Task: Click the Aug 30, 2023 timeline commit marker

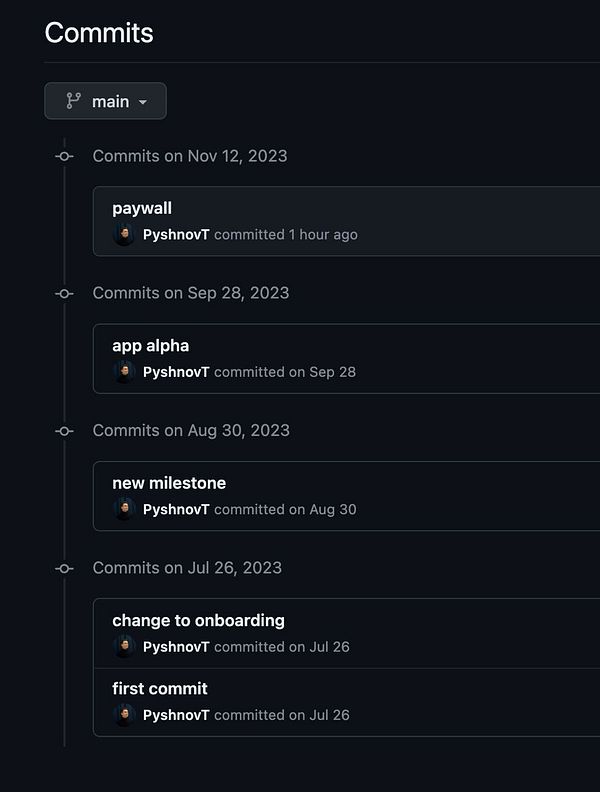Action: pos(65,430)
